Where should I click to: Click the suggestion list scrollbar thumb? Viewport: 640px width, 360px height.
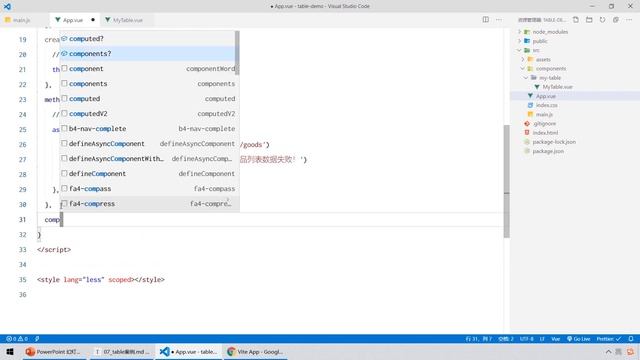tap(237, 53)
